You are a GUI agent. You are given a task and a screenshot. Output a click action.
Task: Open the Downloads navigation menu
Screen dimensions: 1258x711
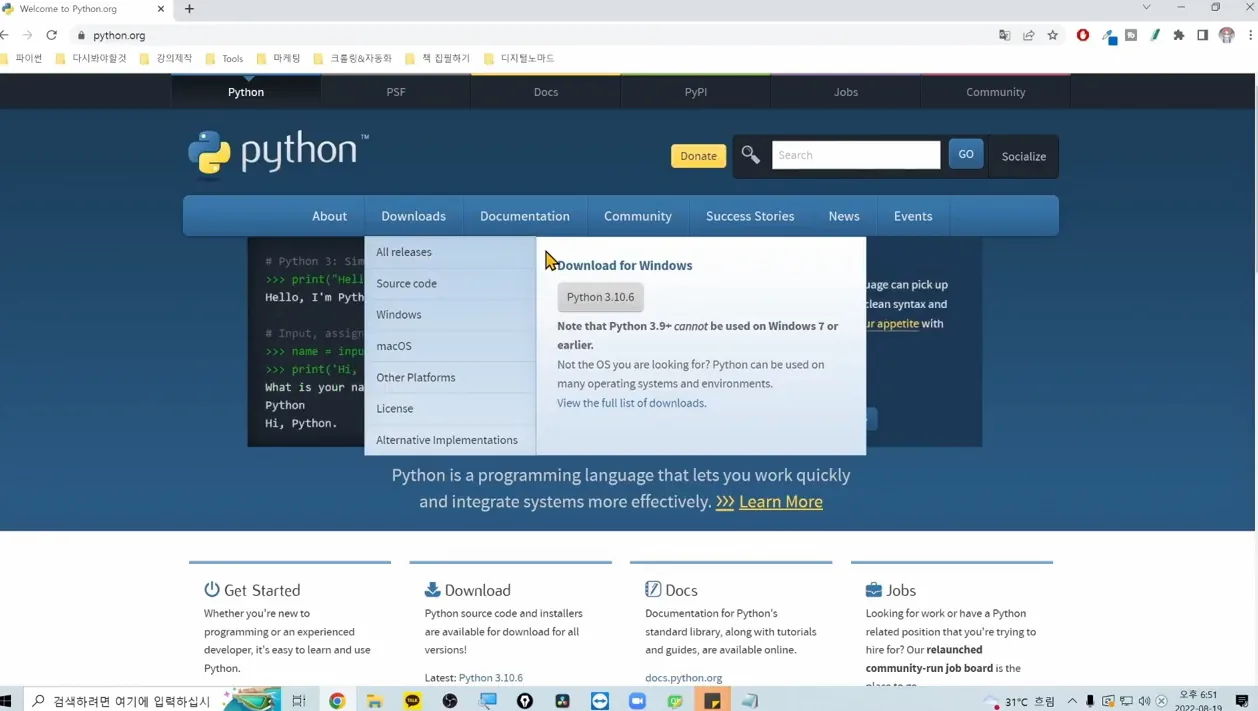pyautogui.click(x=413, y=216)
